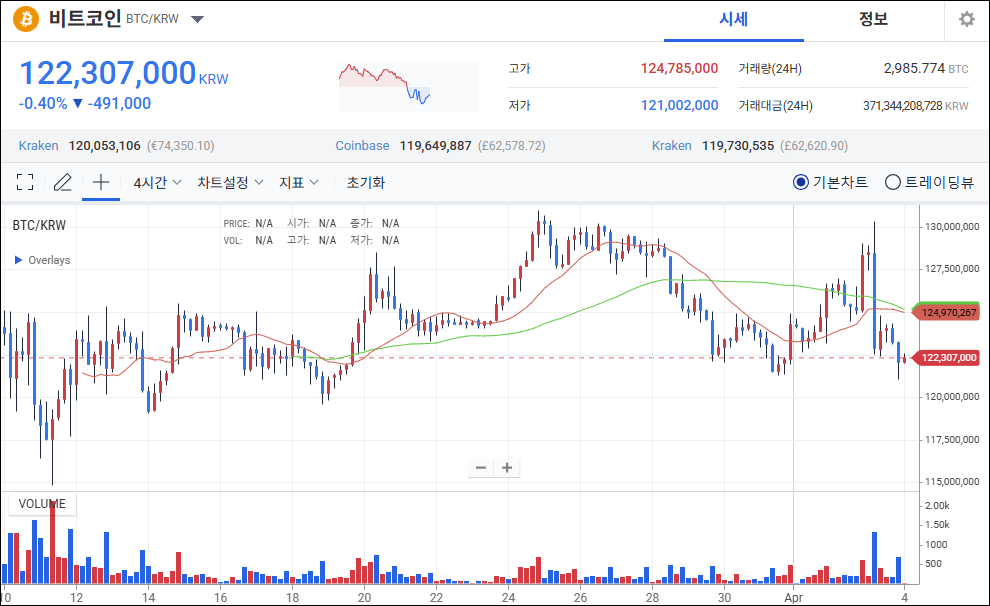
Task: Click the mini sparkline price chart
Action: pyautogui.click(x=409, y=86)
